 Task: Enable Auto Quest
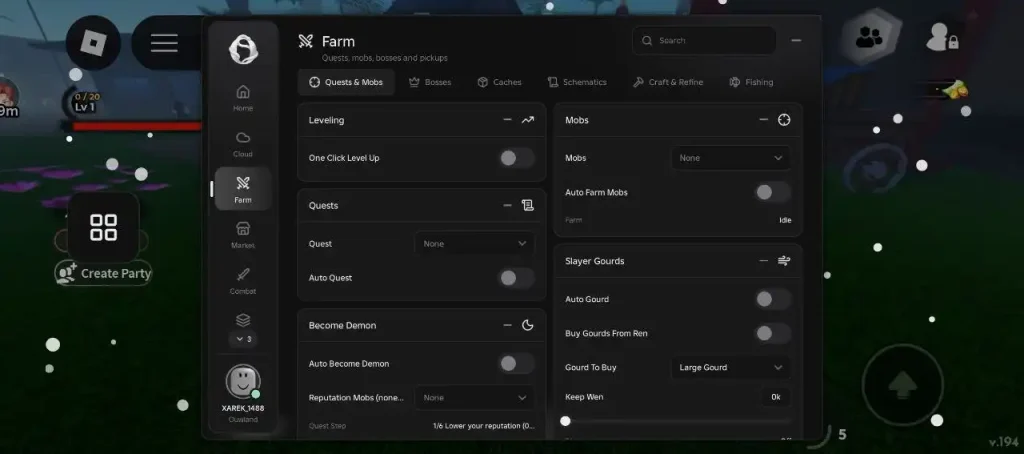coord(517,278)
